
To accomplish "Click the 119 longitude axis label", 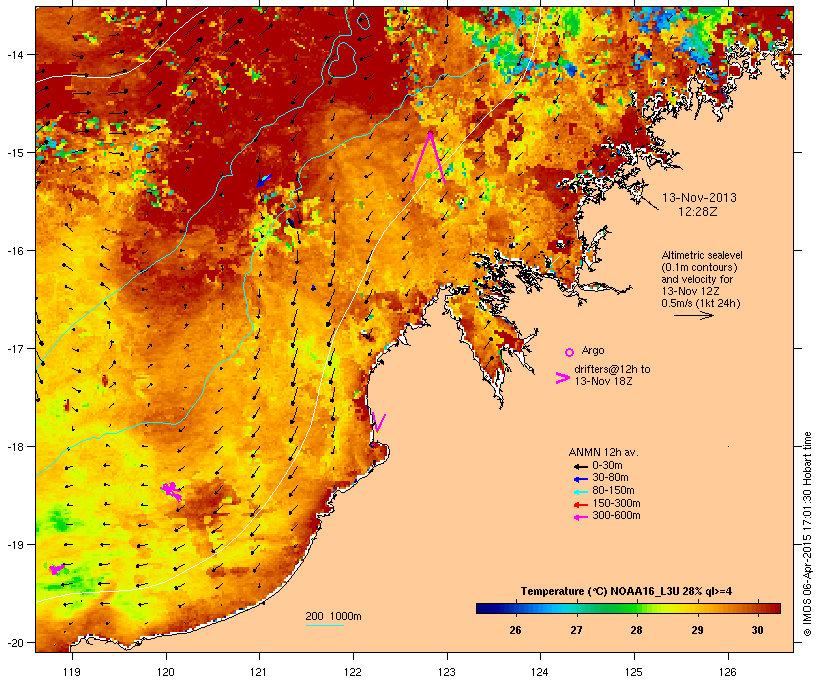I will tap(72, 672).
